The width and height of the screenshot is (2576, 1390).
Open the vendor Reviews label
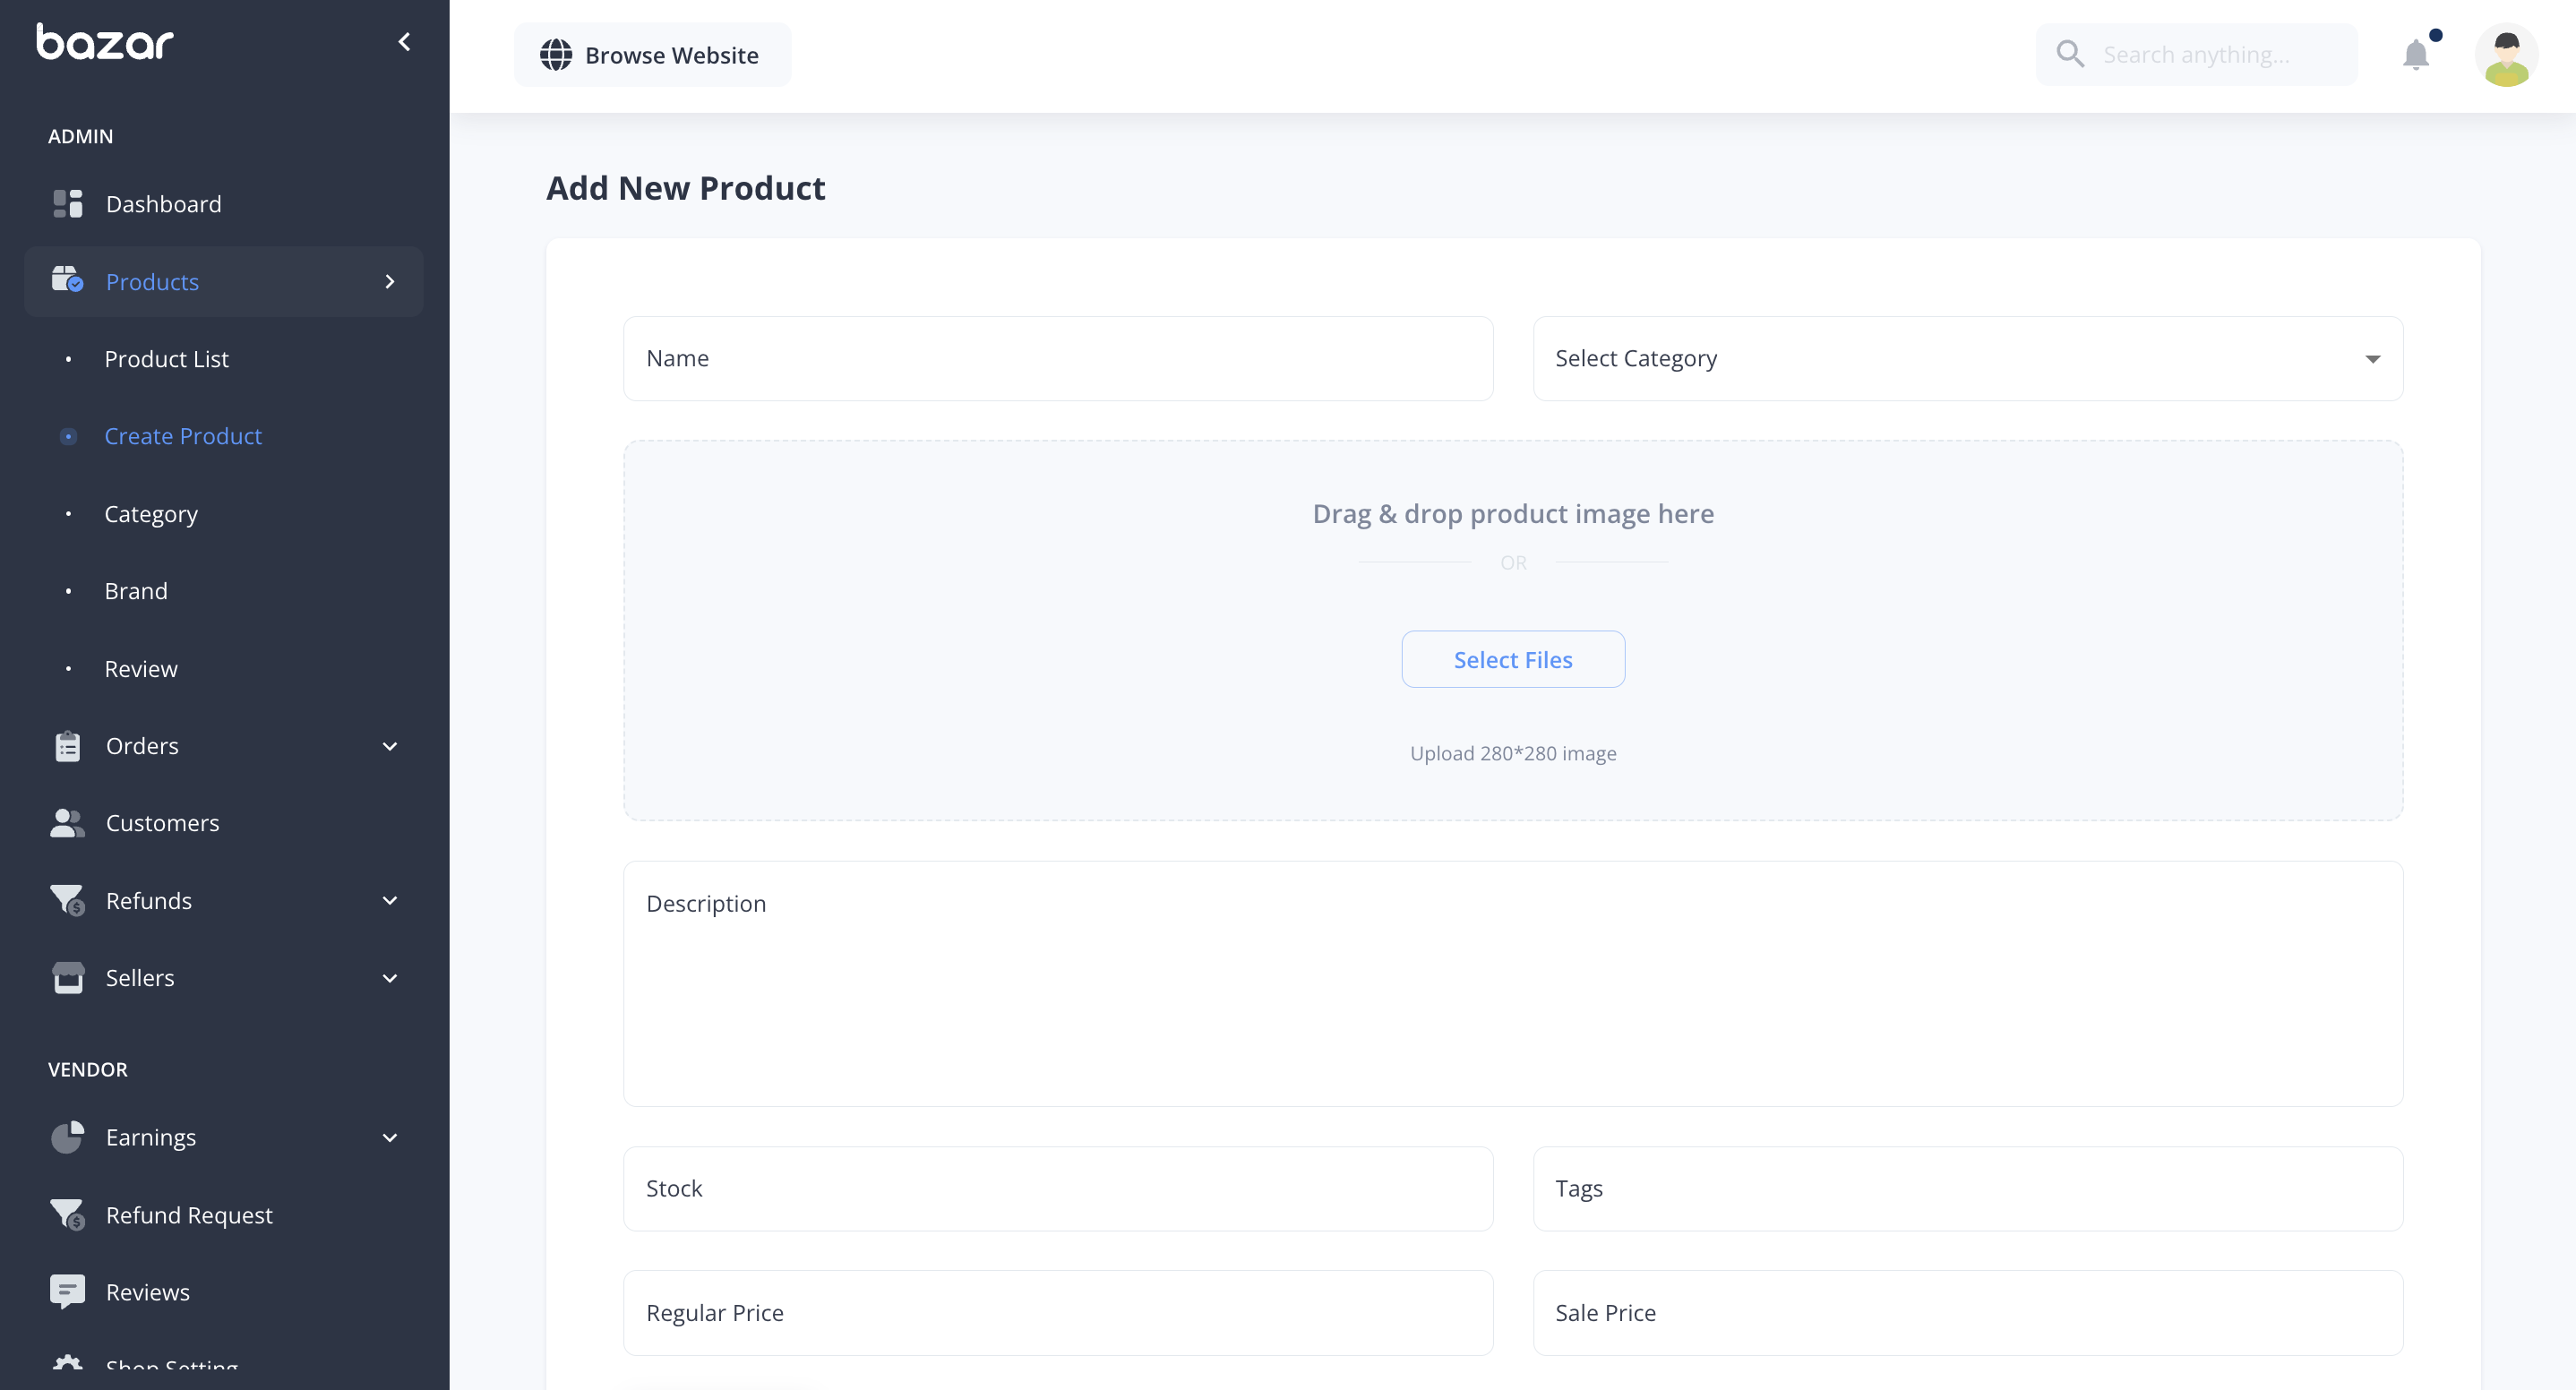coord(148,1292)
